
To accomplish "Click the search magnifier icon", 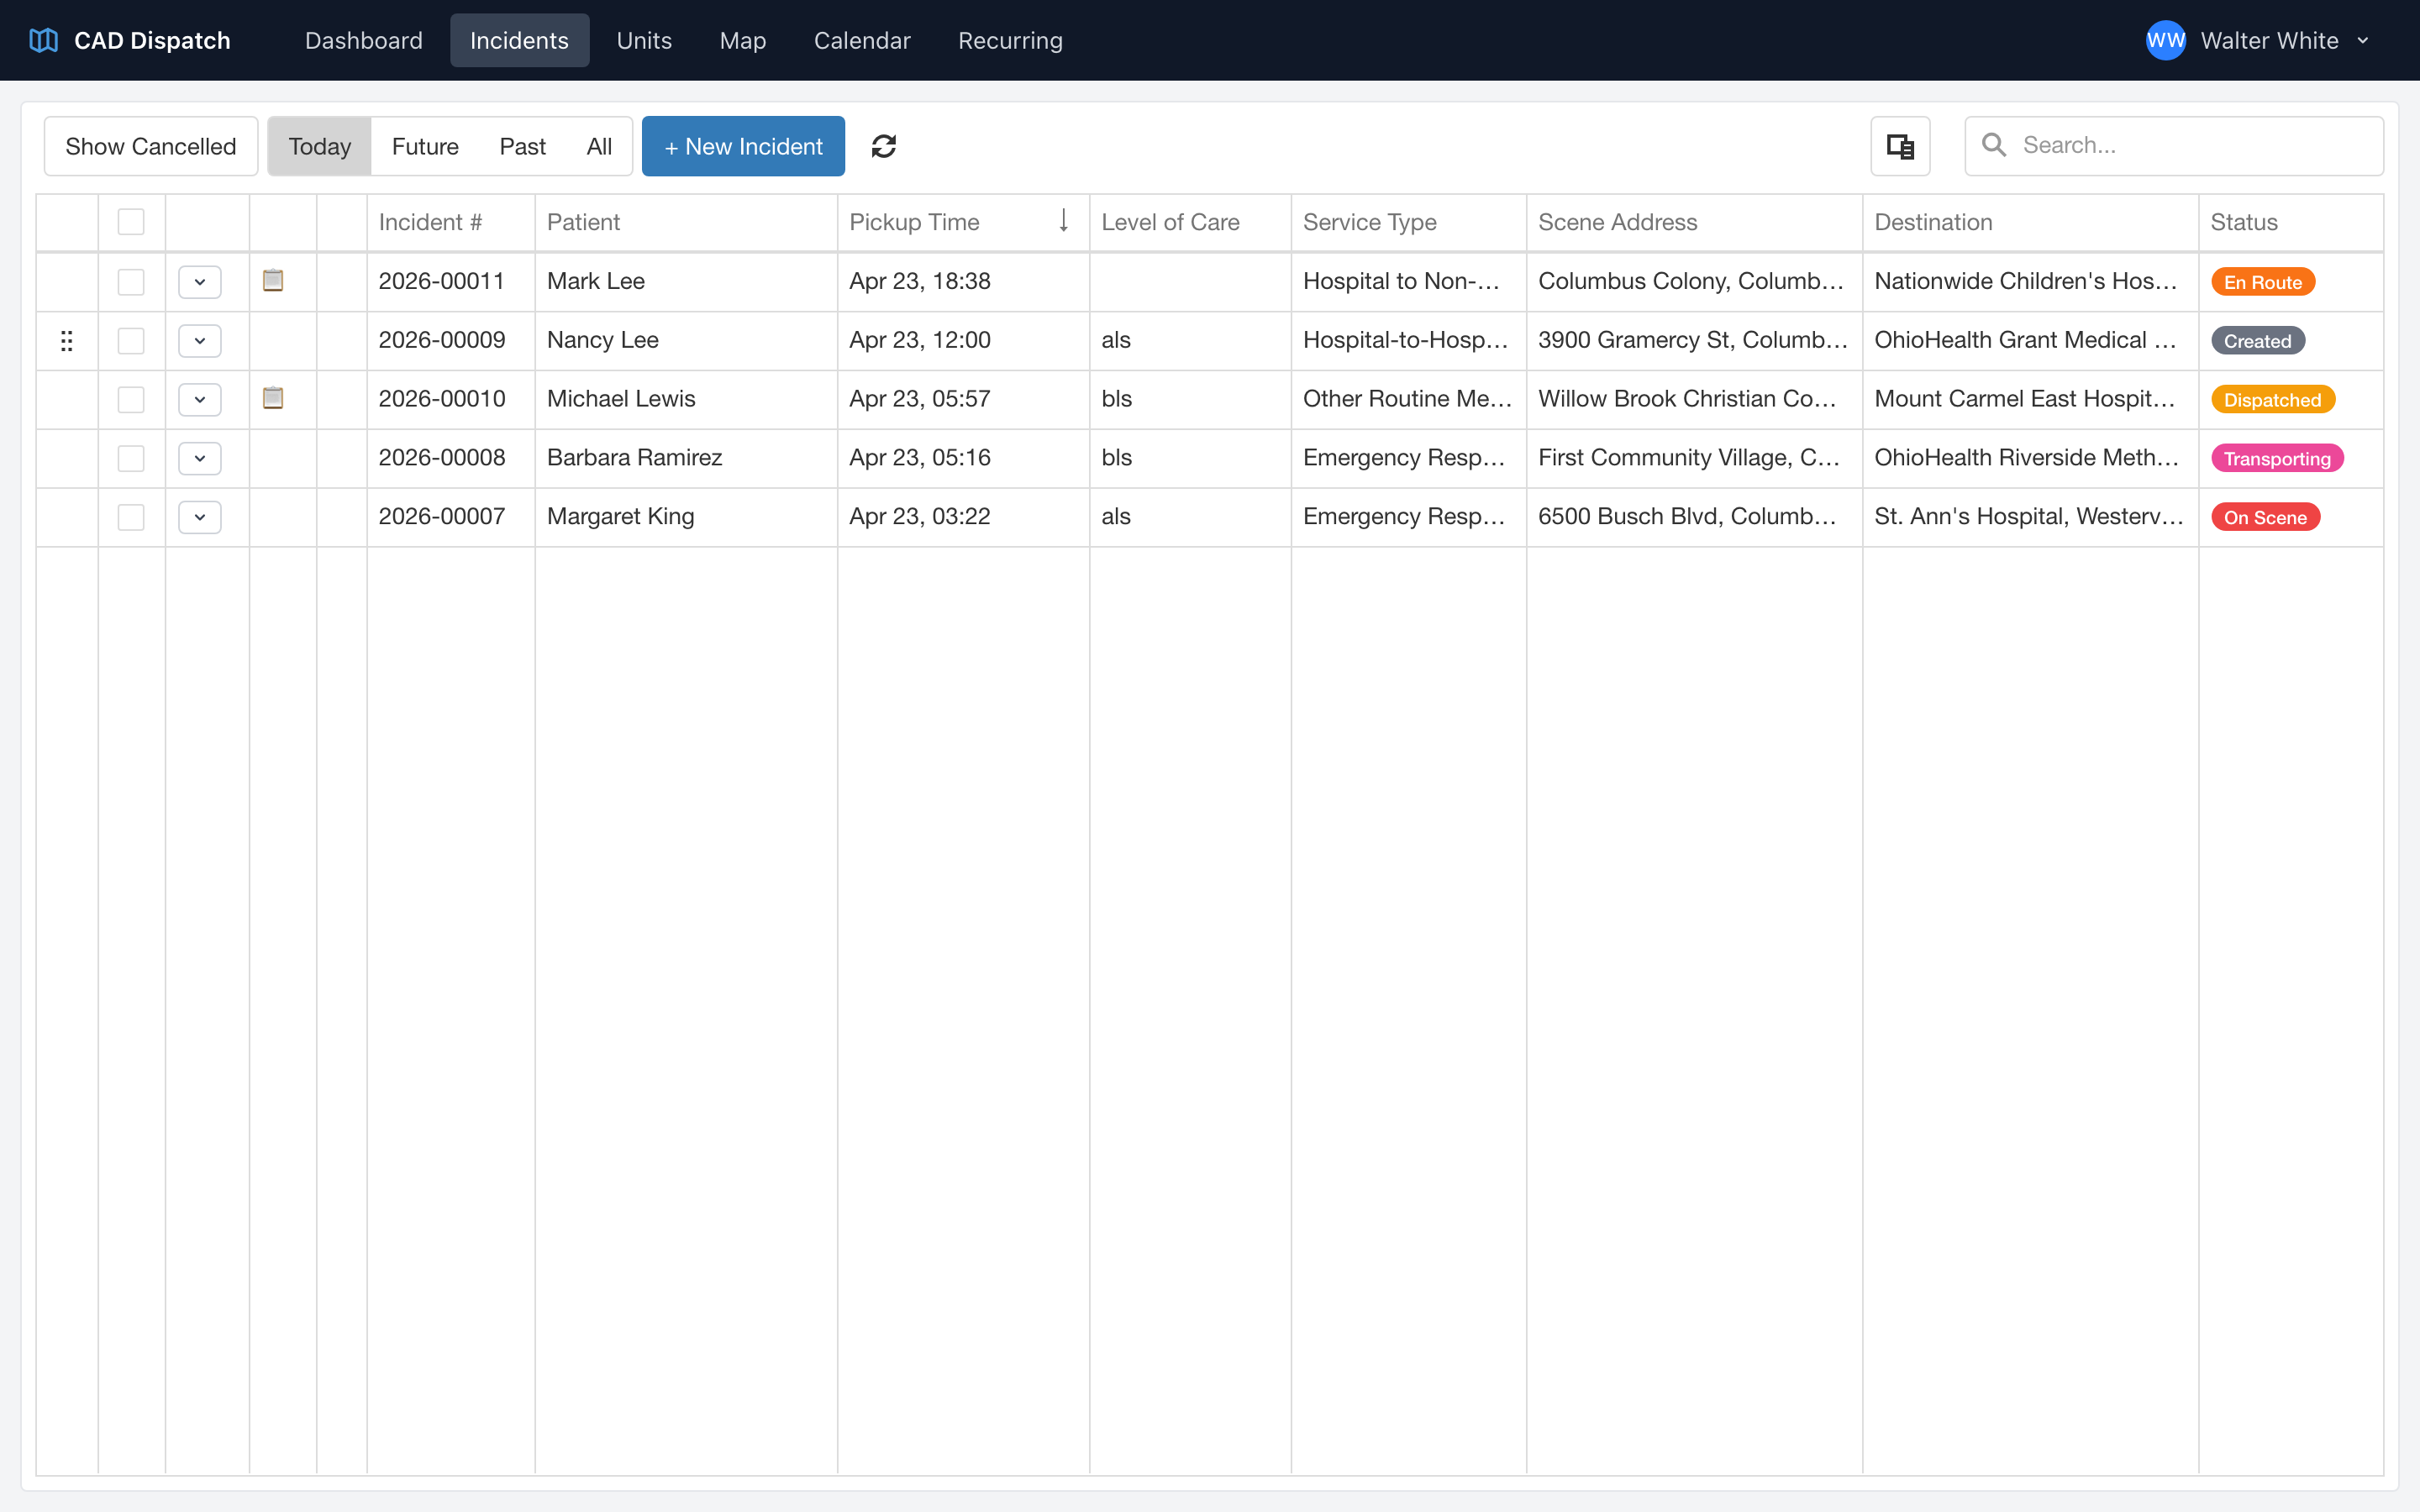I will point(1993,145).
